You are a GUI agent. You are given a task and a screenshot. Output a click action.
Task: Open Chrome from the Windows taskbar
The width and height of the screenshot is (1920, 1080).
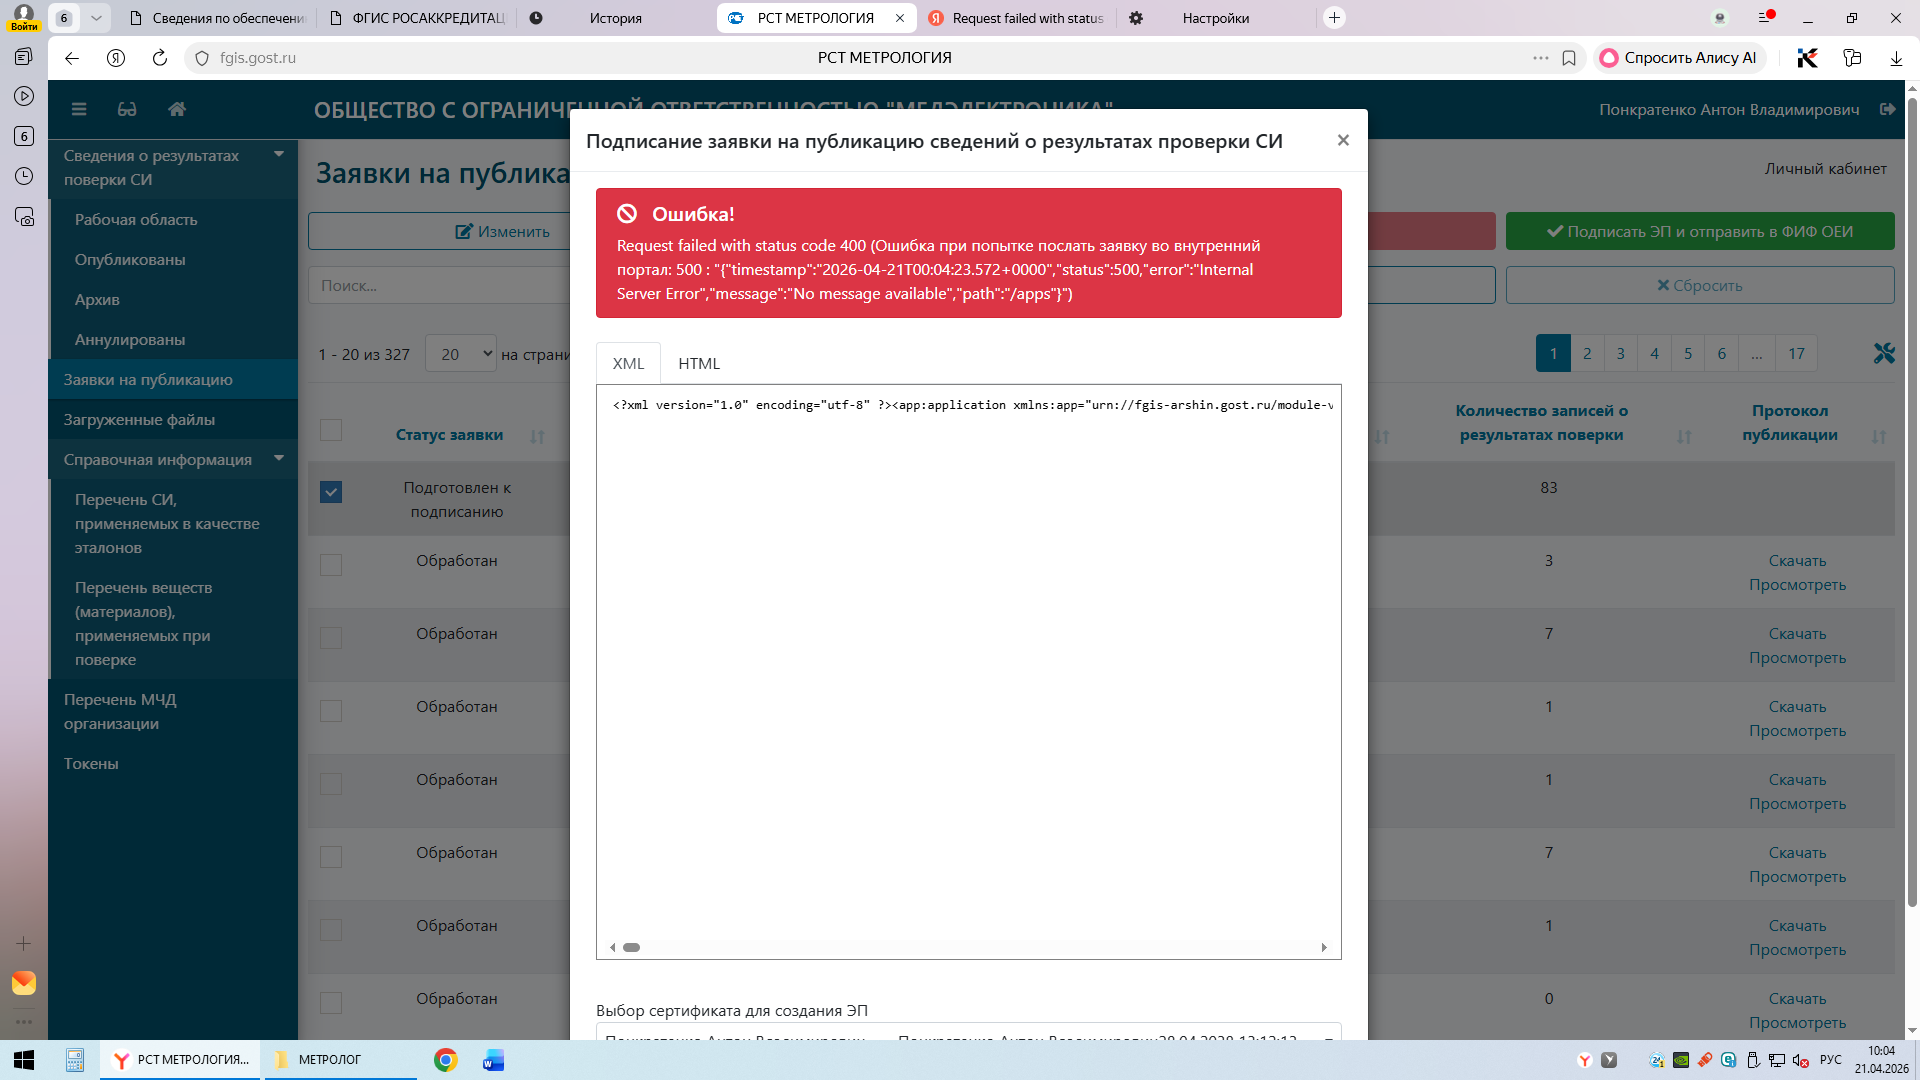pyautogui.click(x=446, y=1060)
